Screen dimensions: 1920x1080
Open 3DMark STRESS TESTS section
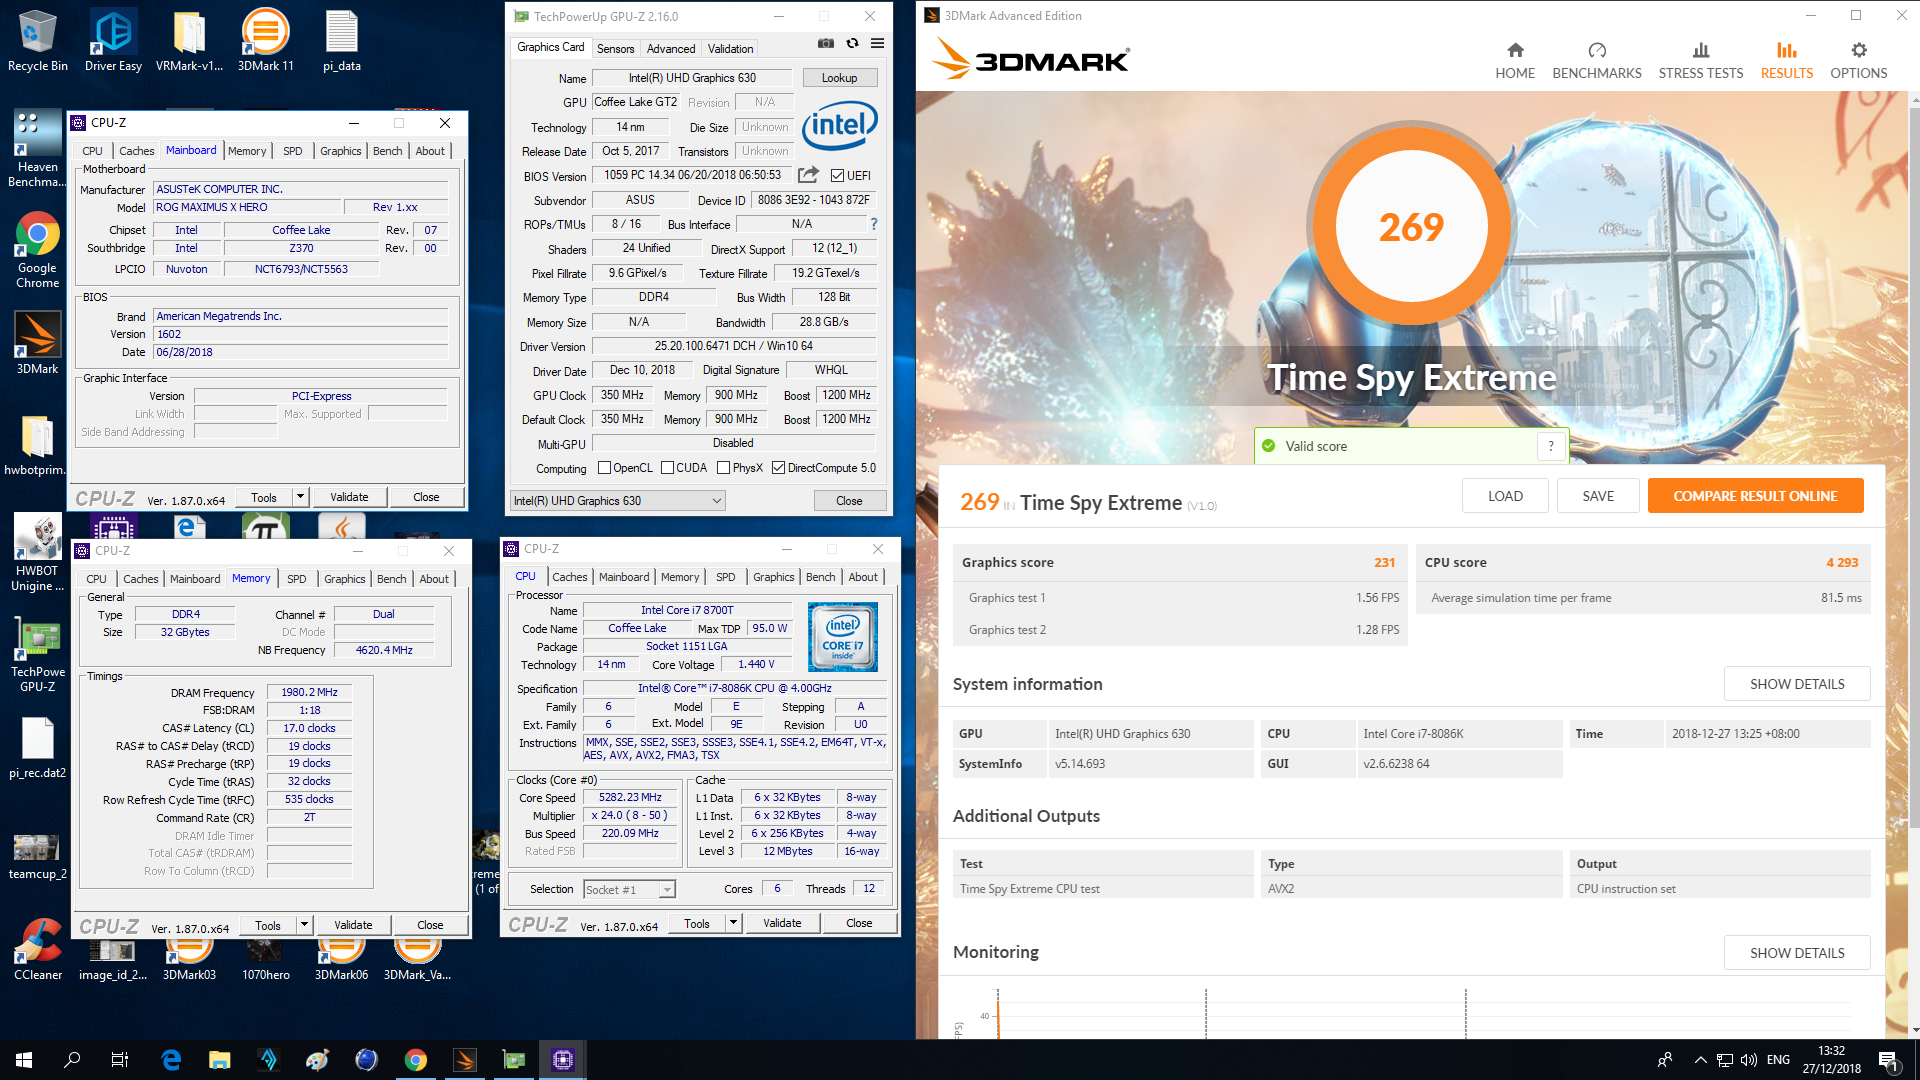pyautogui.click(x=1700, y=61)
